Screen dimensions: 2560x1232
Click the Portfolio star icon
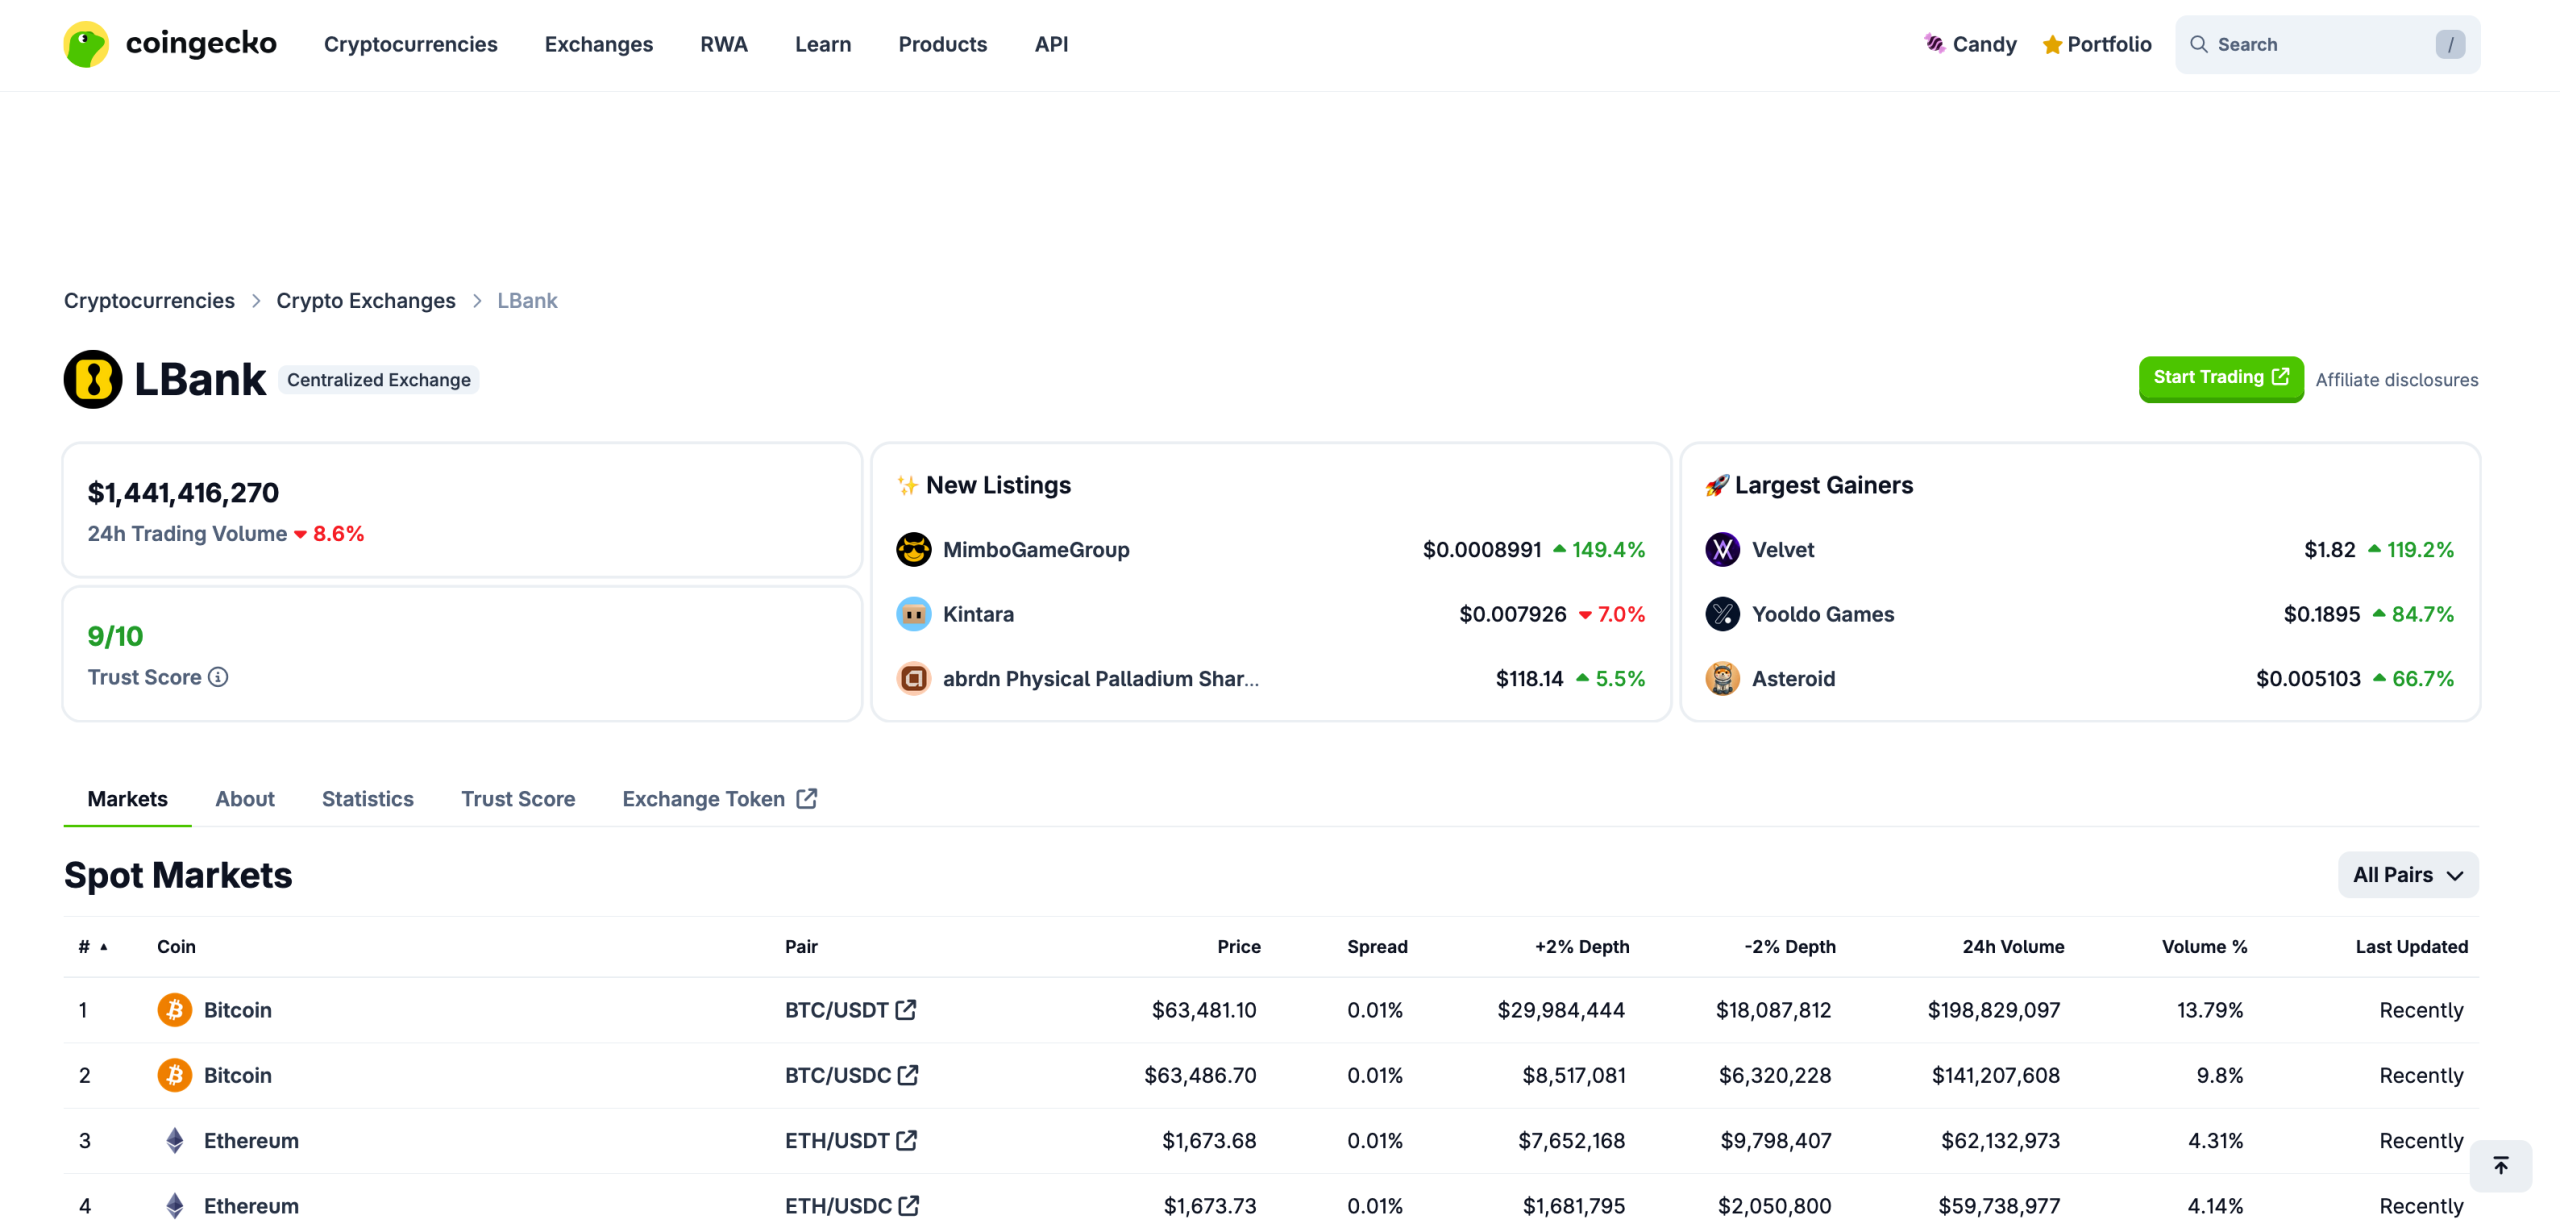(x=2052, y=45)
